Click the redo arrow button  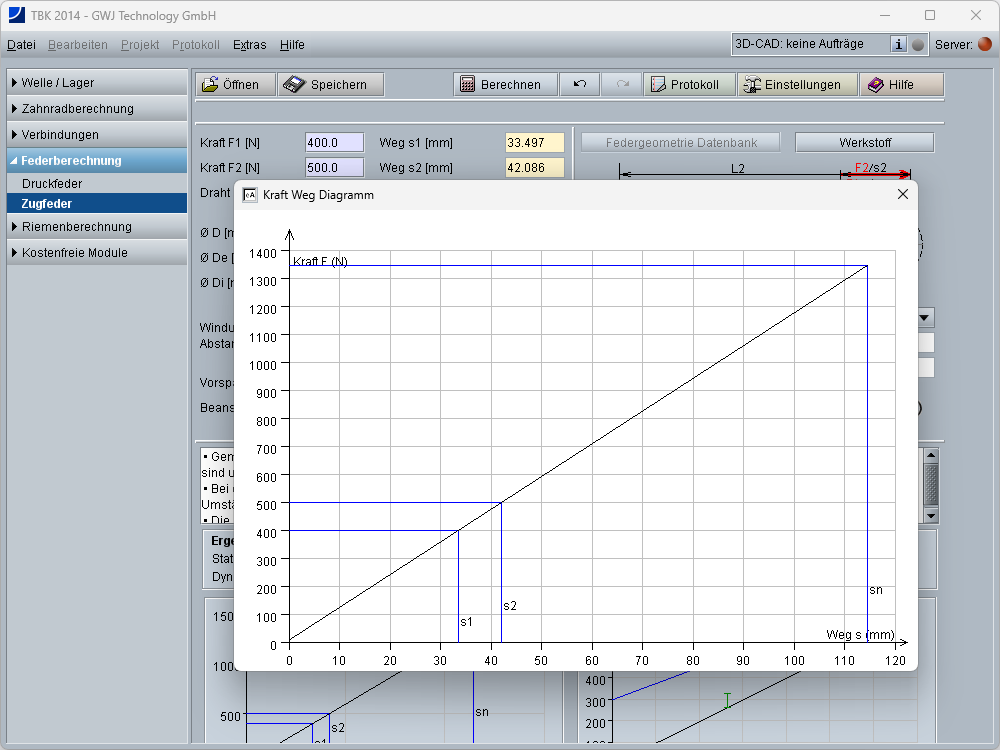coord(622,85)
